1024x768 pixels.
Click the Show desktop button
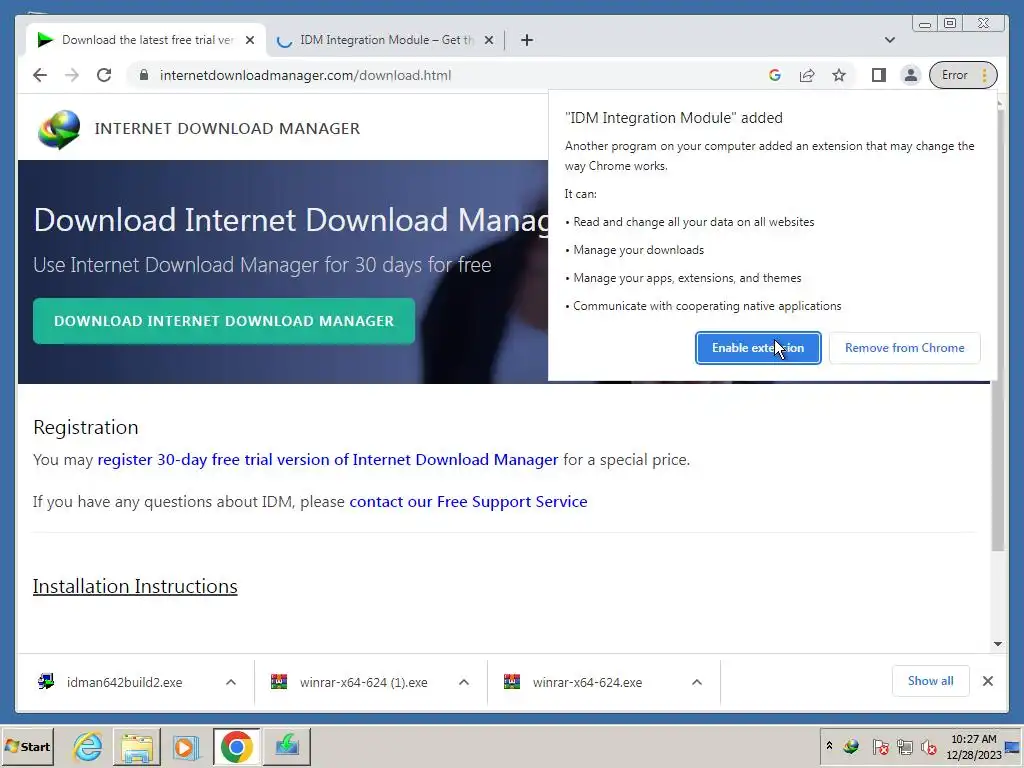click(x=1014, y=746)
